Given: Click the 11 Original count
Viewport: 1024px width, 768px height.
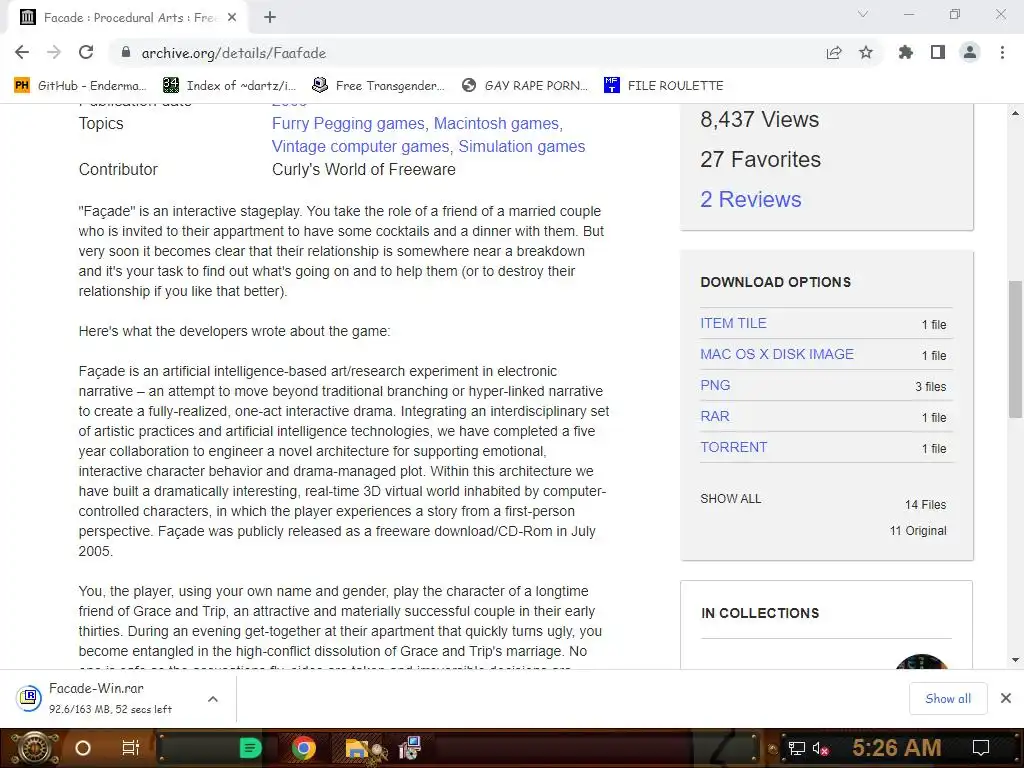Looking at the screenshot, I should (x=918, y=531).
